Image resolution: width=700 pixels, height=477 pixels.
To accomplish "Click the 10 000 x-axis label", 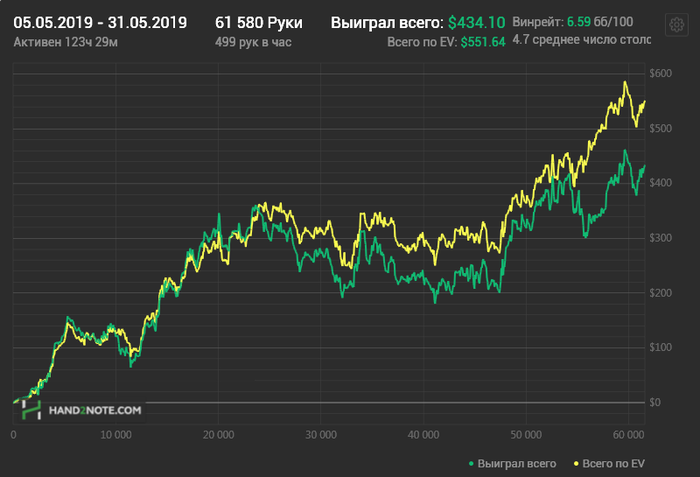I will (116, 435).
